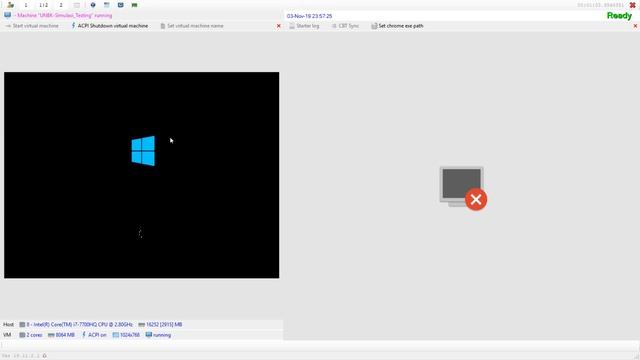This screenshot has height=360, width=640.
Task: Click the host CPU chip icon
Action: (22, 324)
